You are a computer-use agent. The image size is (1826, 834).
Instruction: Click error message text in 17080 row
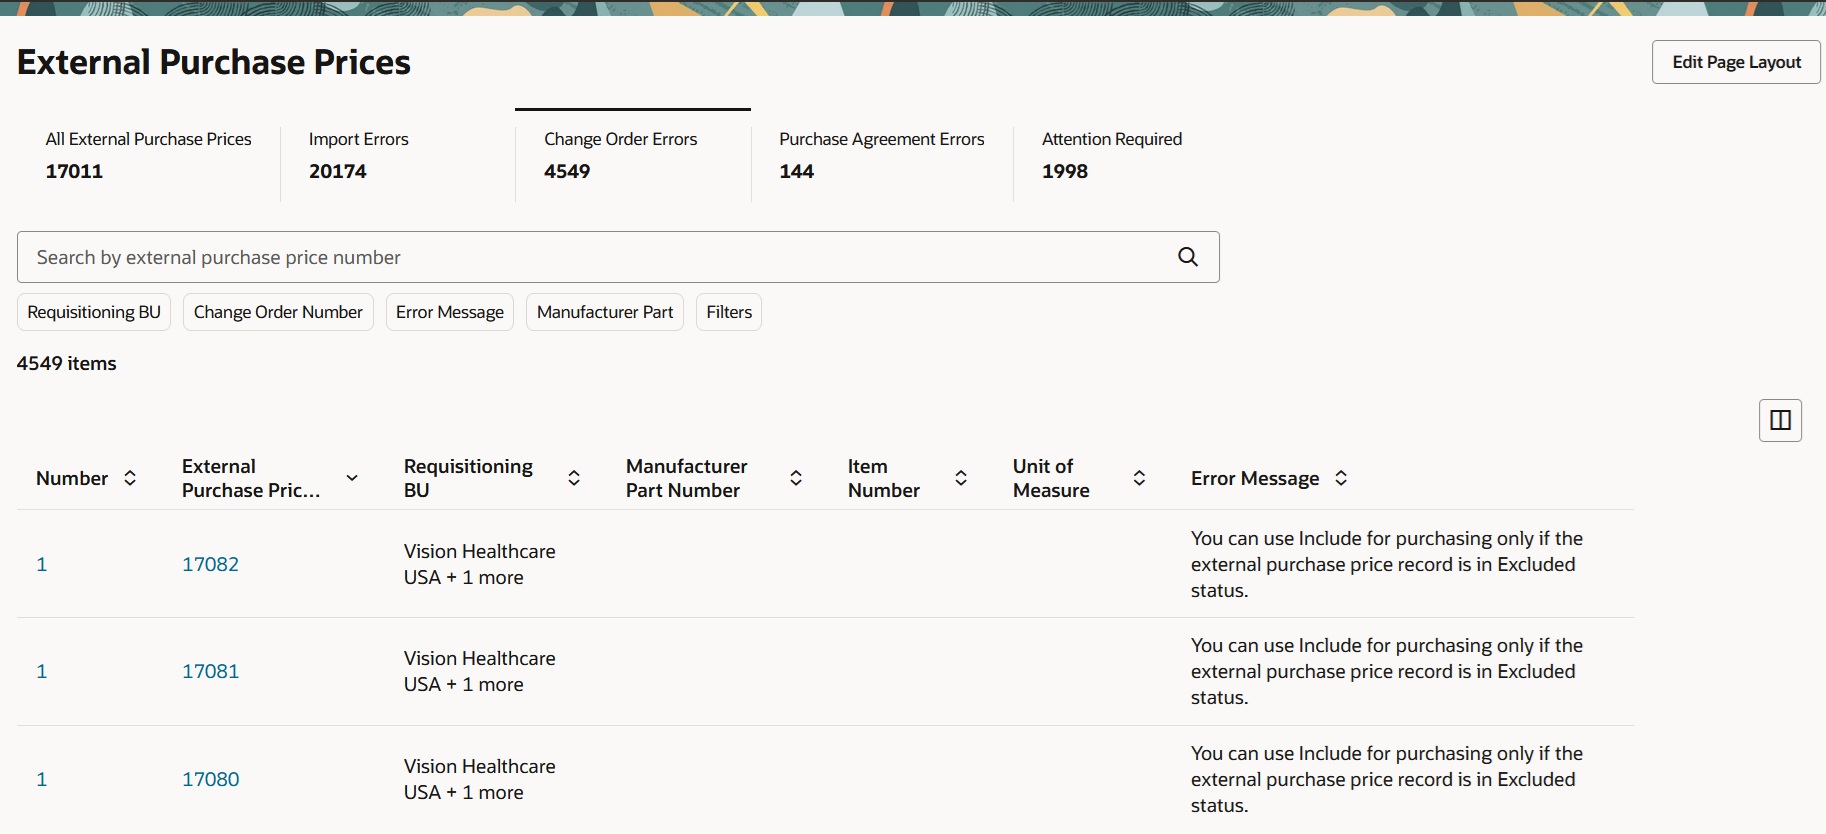(x=1387, y=779)
